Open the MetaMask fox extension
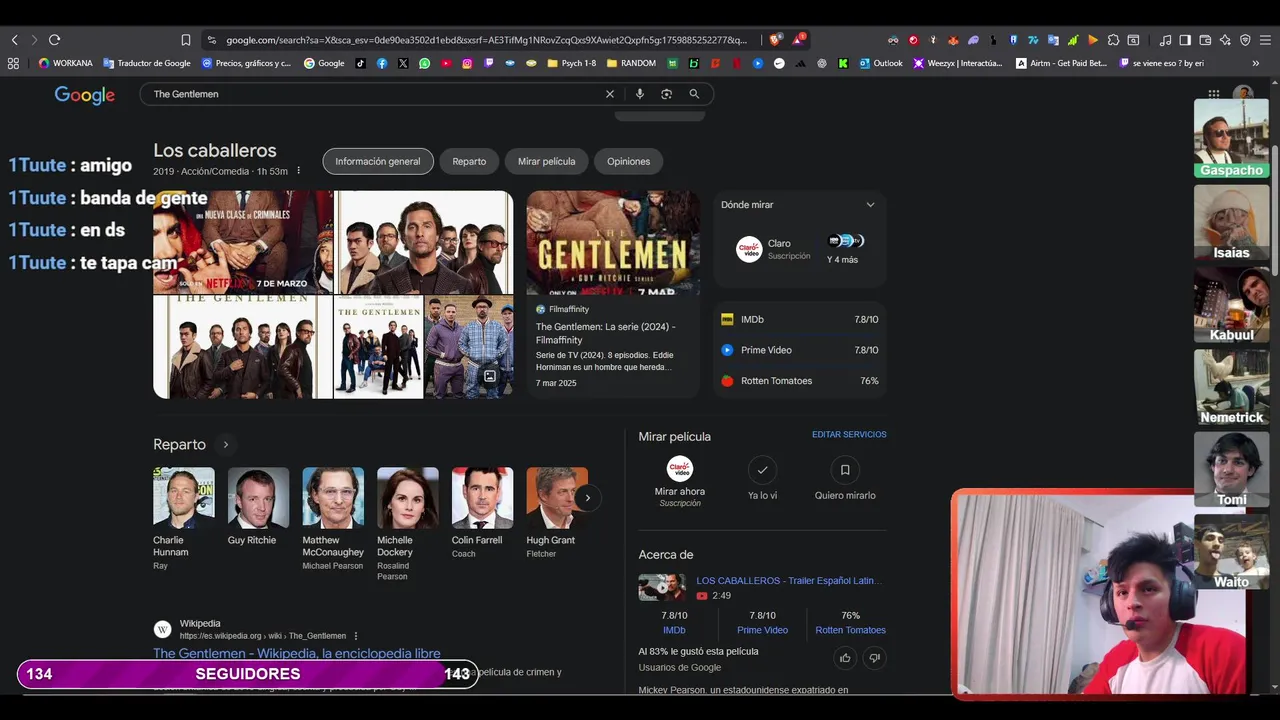This screenshot has width=1280, height=720. pos(953,40)
